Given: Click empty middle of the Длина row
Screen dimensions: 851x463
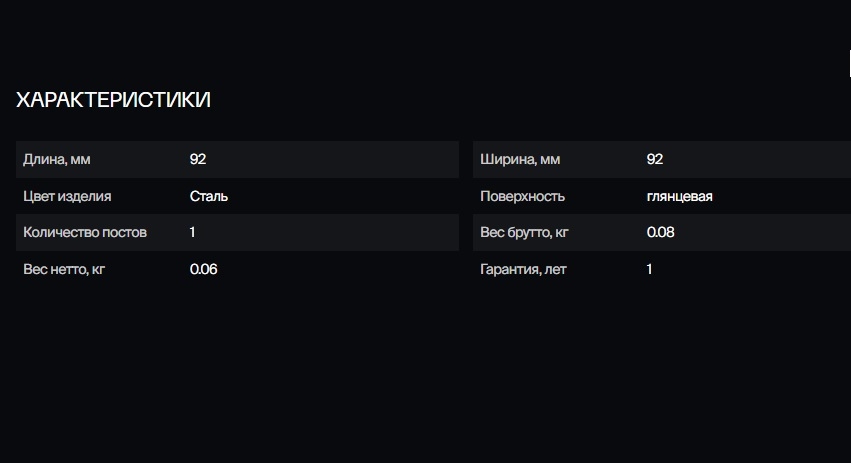Looking at the screenshot, I should point(330,160).
